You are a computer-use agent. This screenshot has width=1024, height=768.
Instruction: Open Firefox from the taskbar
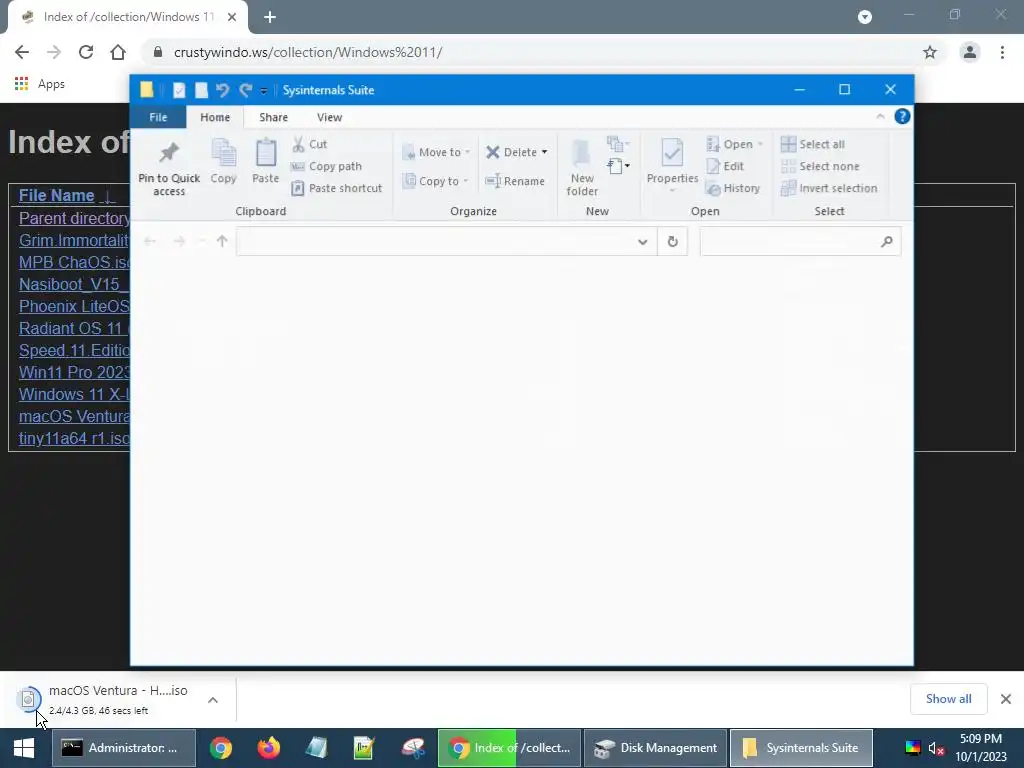point(268,748)
